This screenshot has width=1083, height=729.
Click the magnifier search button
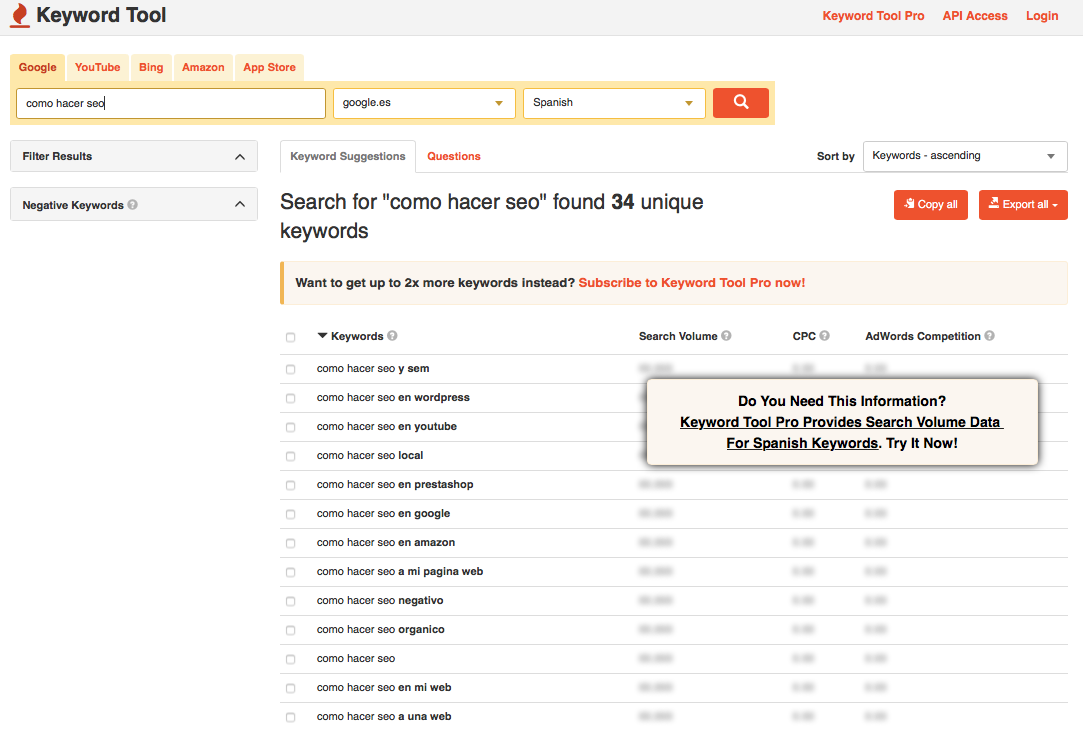740,103
